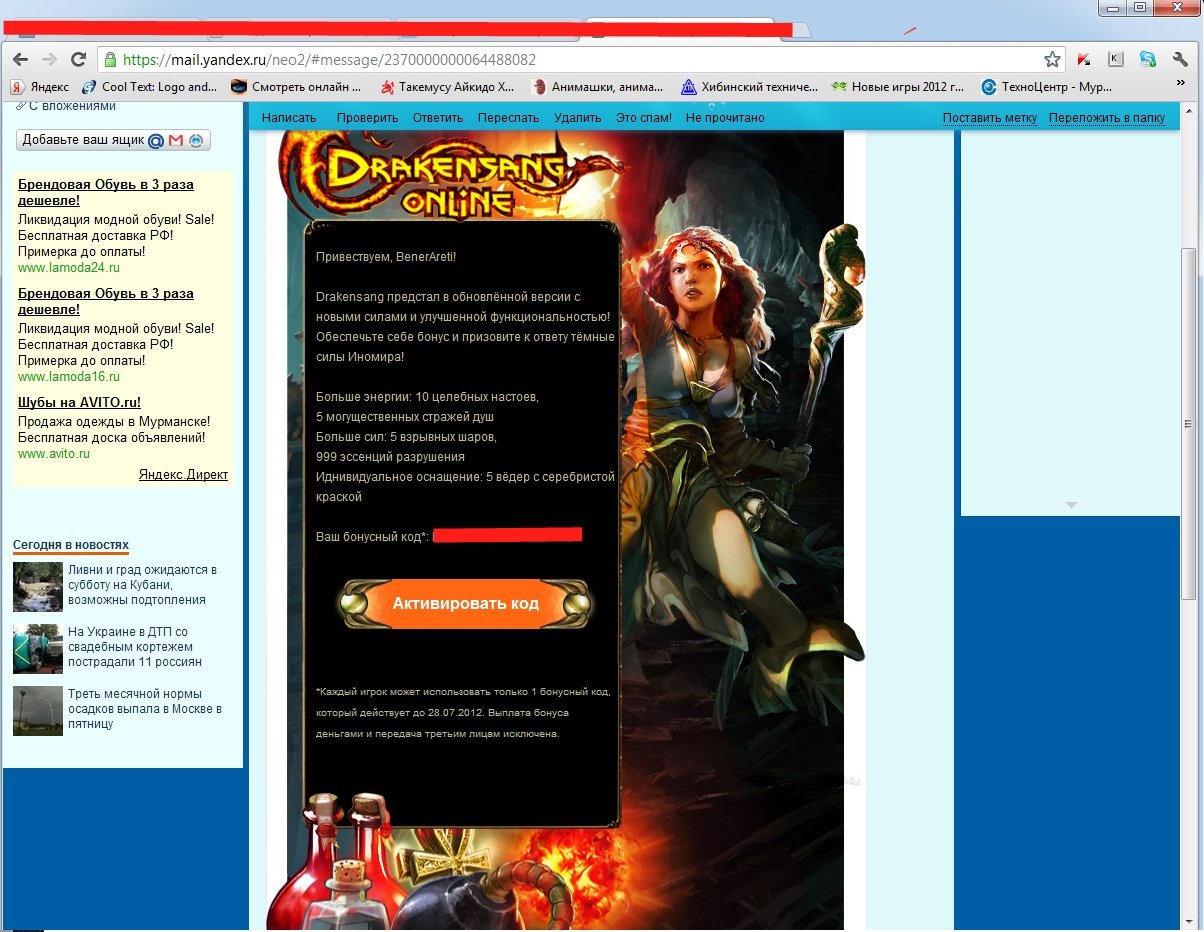Open the Новые игры 2012 bookmark
This screenshot has width=1204, height=932.
898,87
